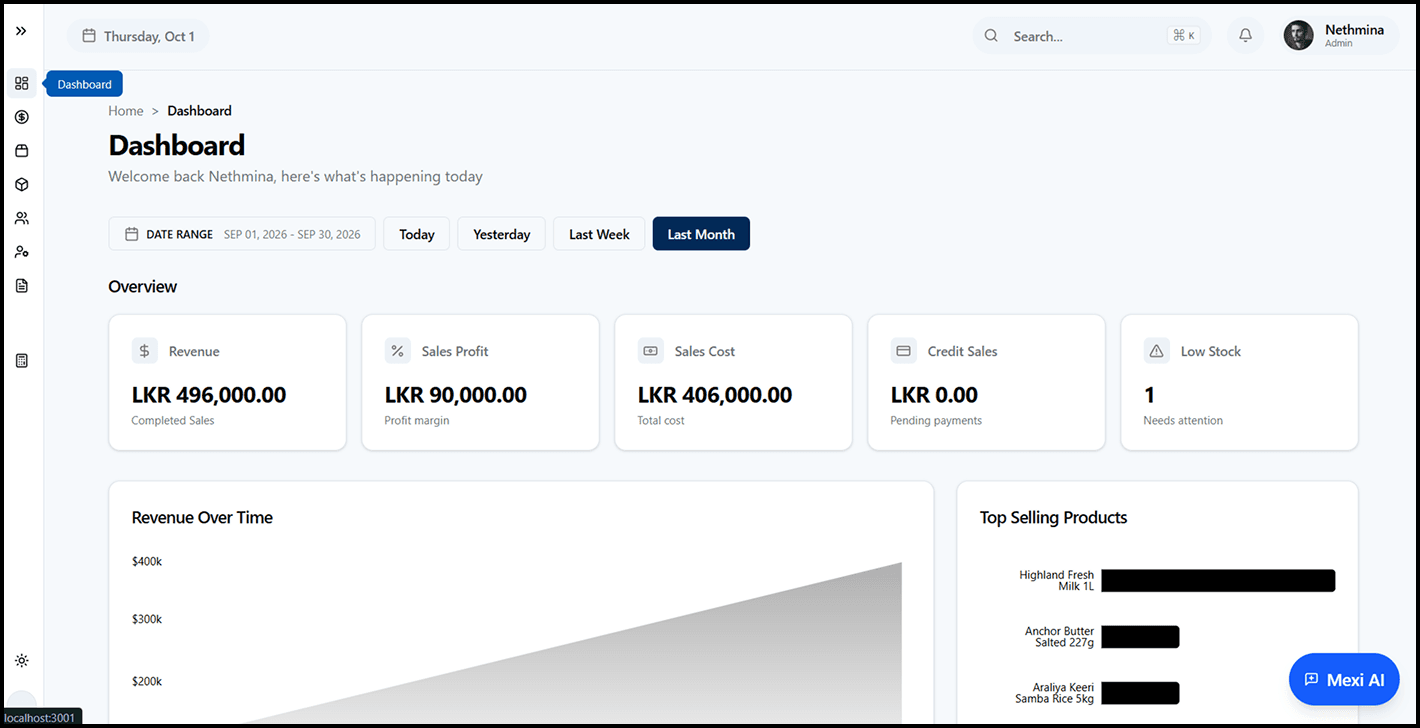The image size is (1420, 728).
Task: Open the dollar-sign sales icon in sidebar
Action: (22, 117)
